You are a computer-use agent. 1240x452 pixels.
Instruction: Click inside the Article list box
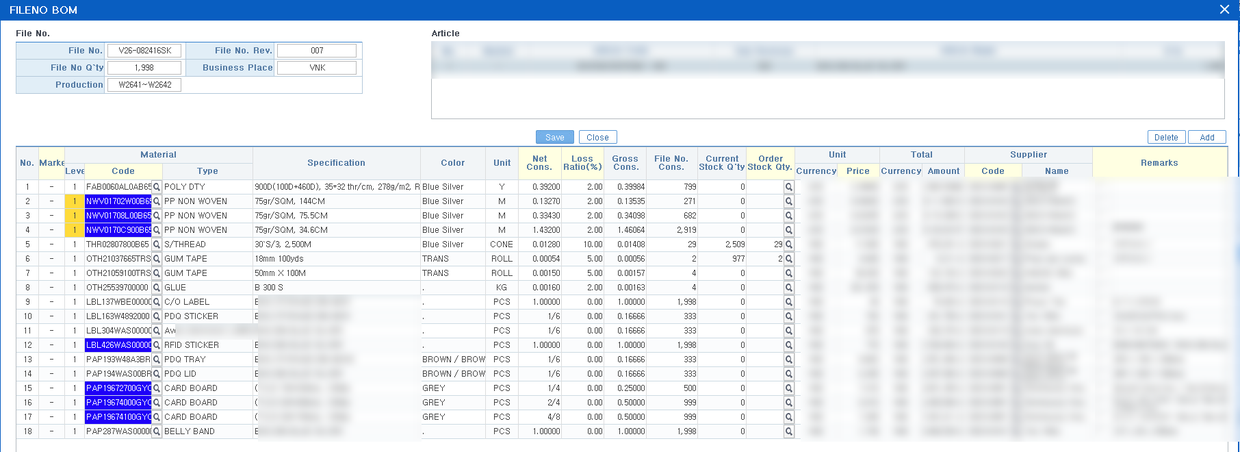(x=827, y=80)
